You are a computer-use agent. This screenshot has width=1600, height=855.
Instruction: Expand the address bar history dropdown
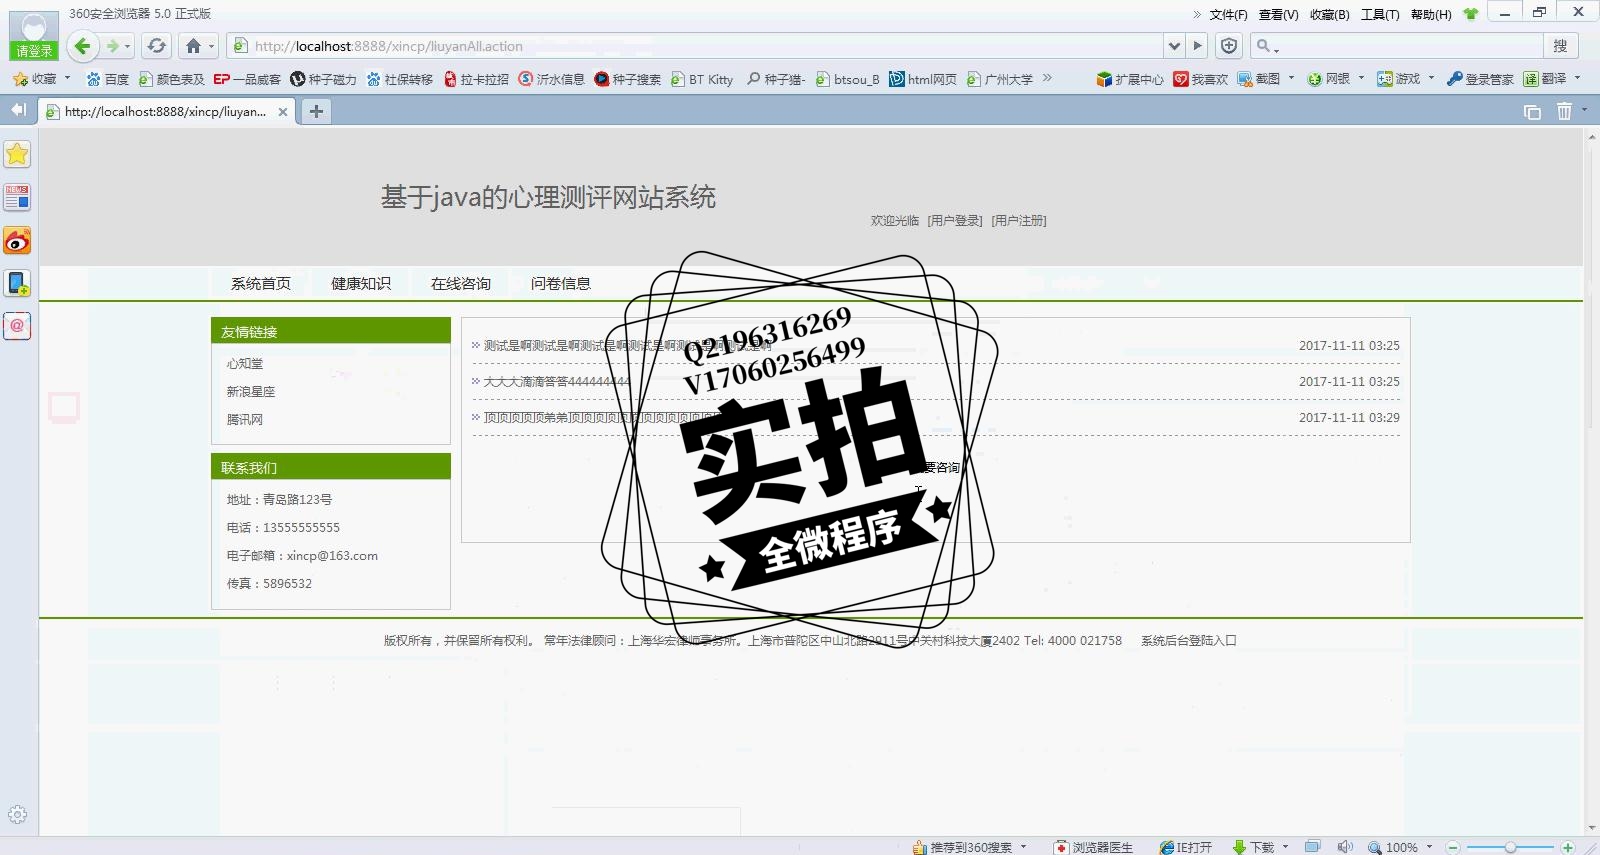1174,46
